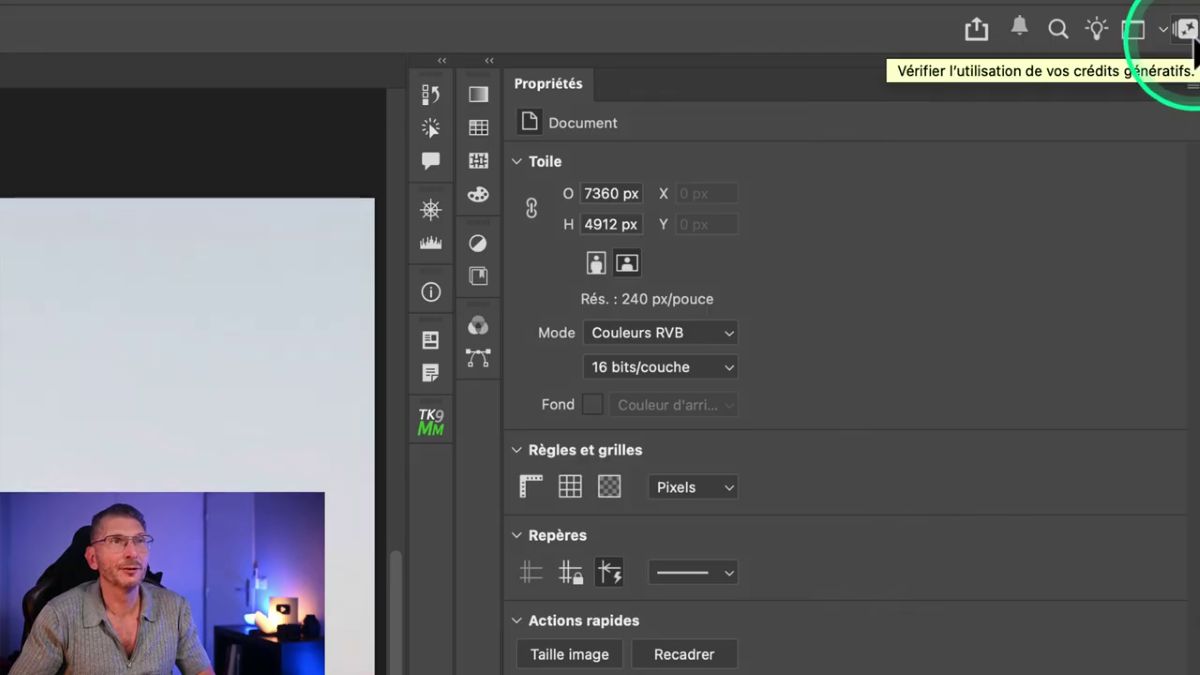Click the X position field
The image size is (1200, 675).
point(707,194)
